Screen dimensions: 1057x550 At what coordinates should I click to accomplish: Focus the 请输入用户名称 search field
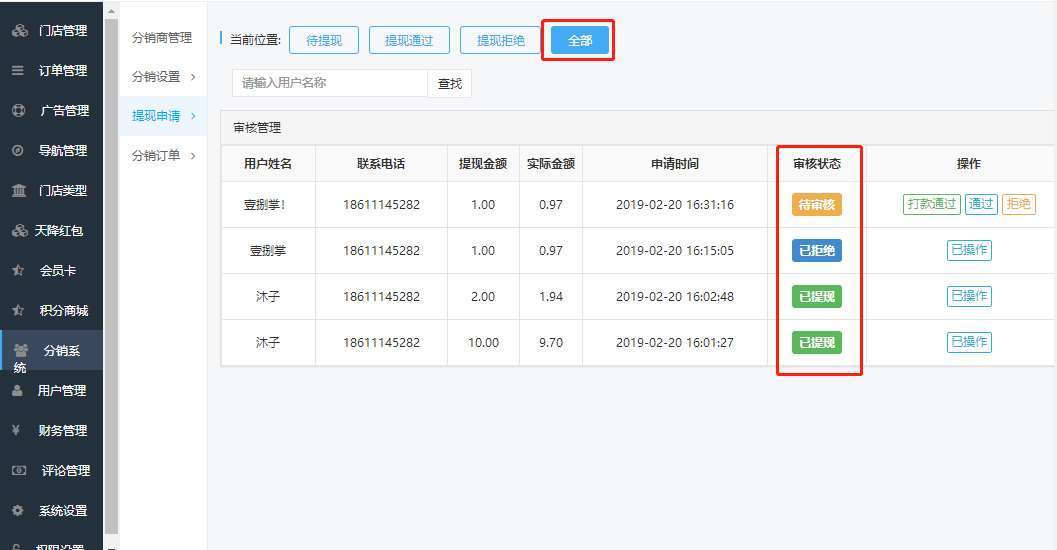(330, 83)
